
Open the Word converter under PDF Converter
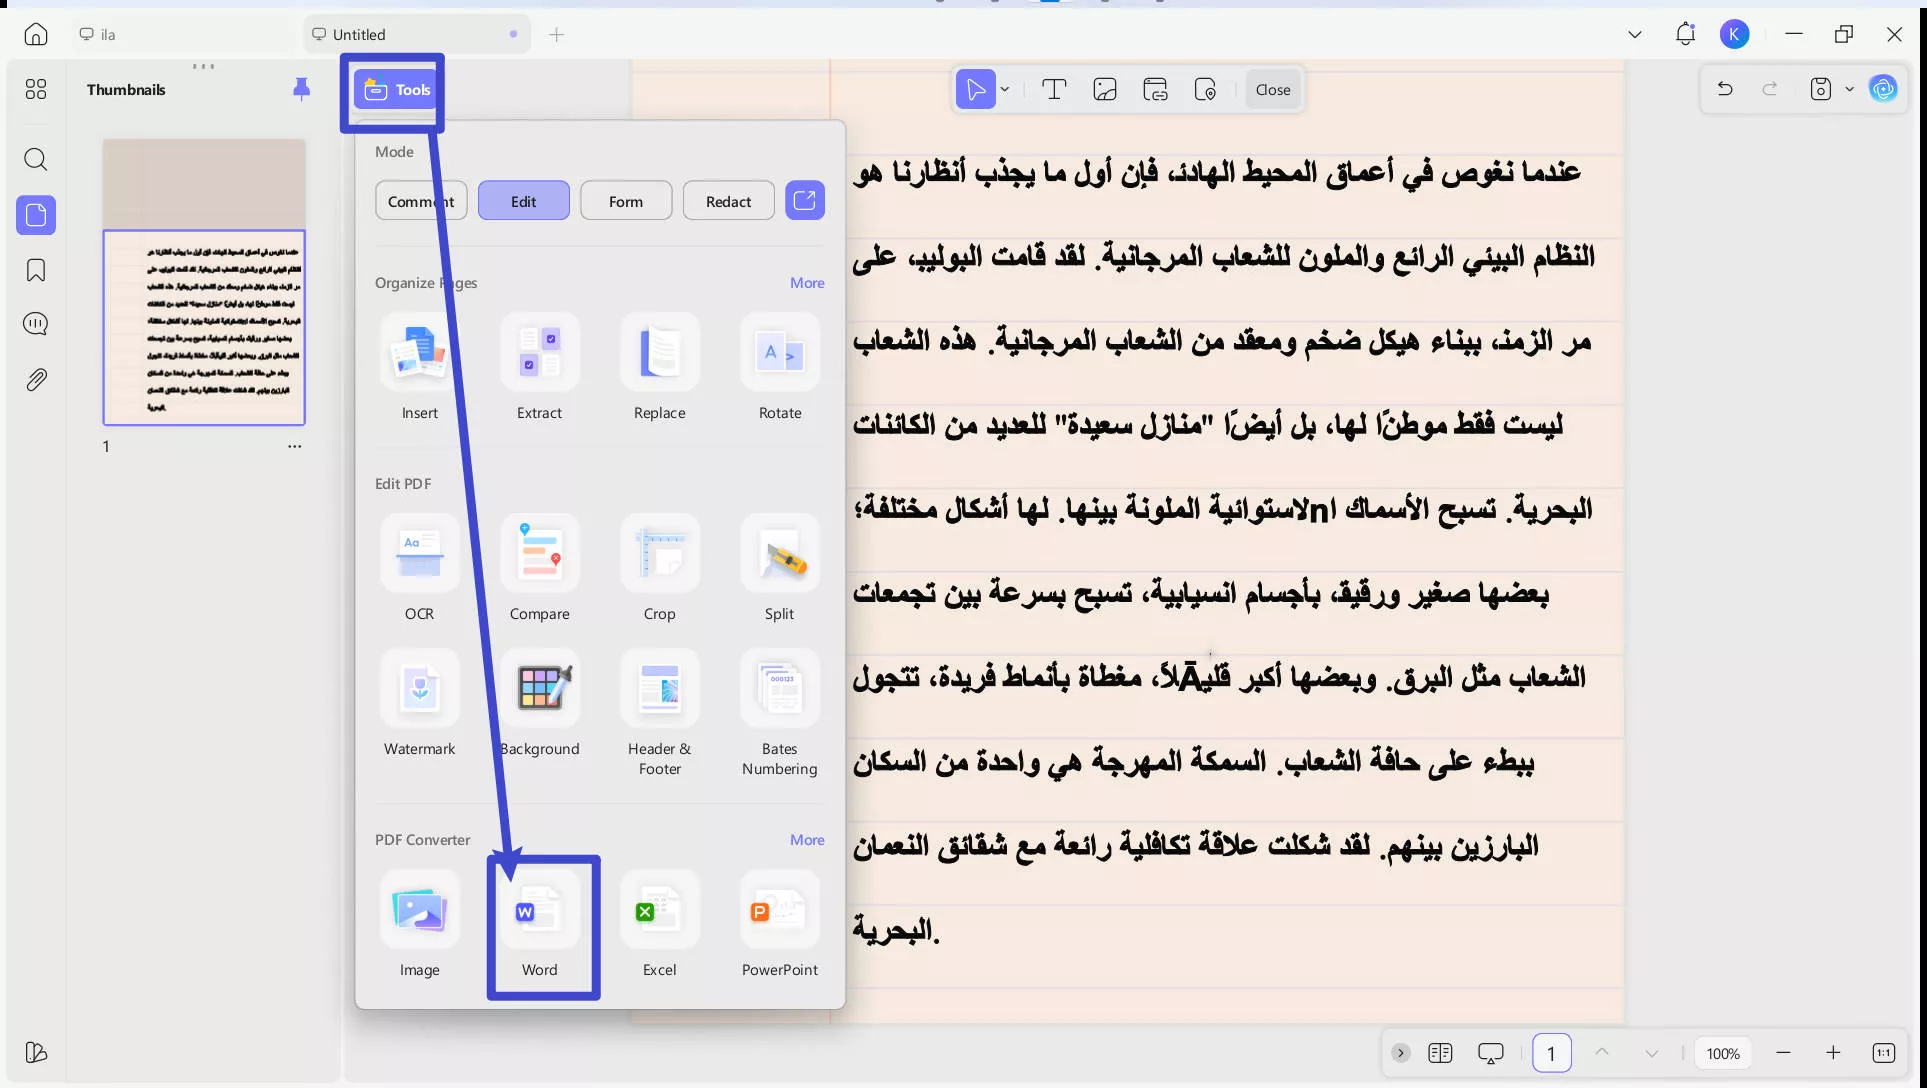tap(540, 924)
